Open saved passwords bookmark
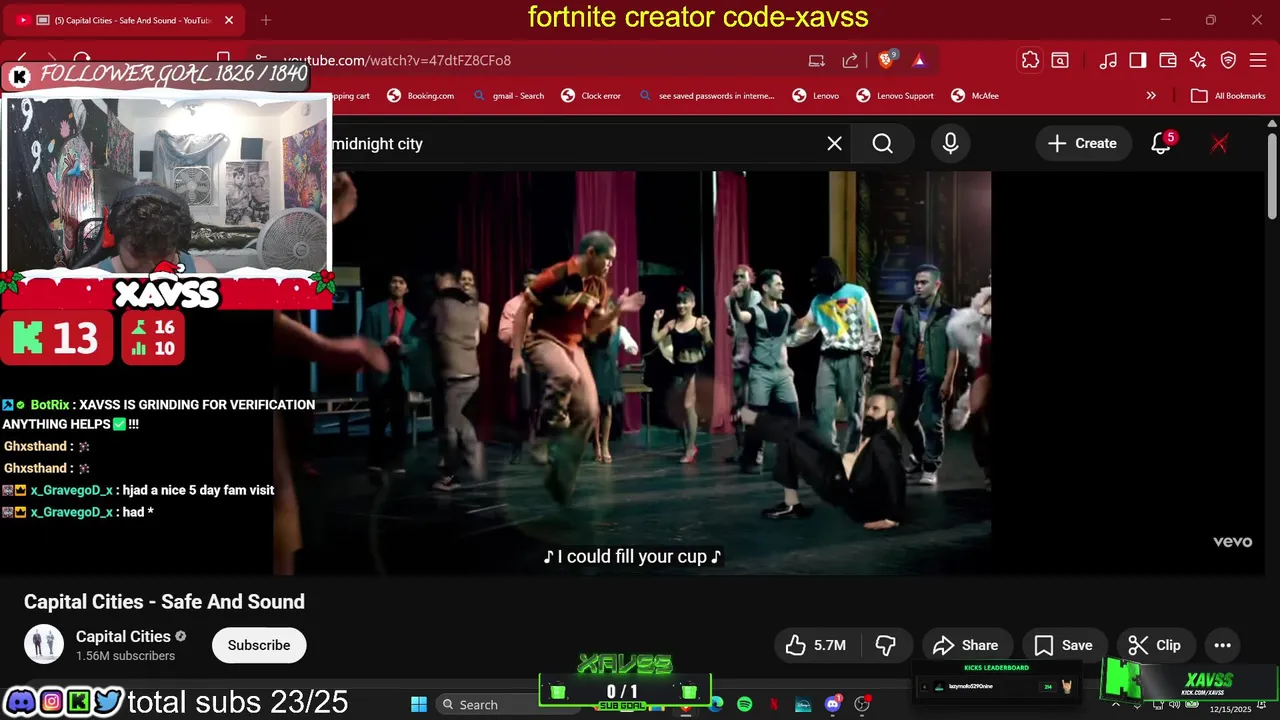This screenshot has height=720, width=1280. (706, 96)
